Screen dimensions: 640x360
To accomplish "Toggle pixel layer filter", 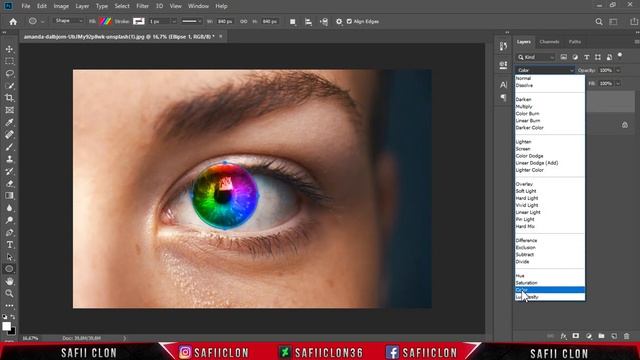I will pos(564,57).
